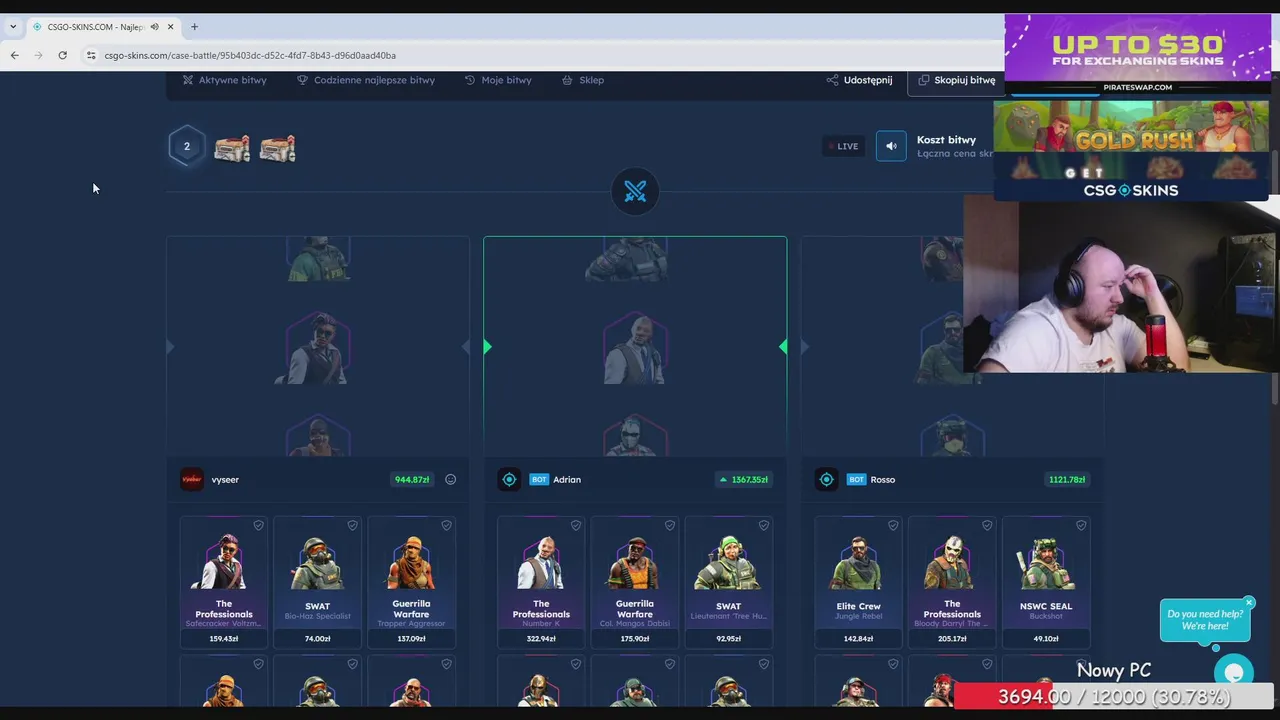Open the Sklep section

tap(583, 80)
